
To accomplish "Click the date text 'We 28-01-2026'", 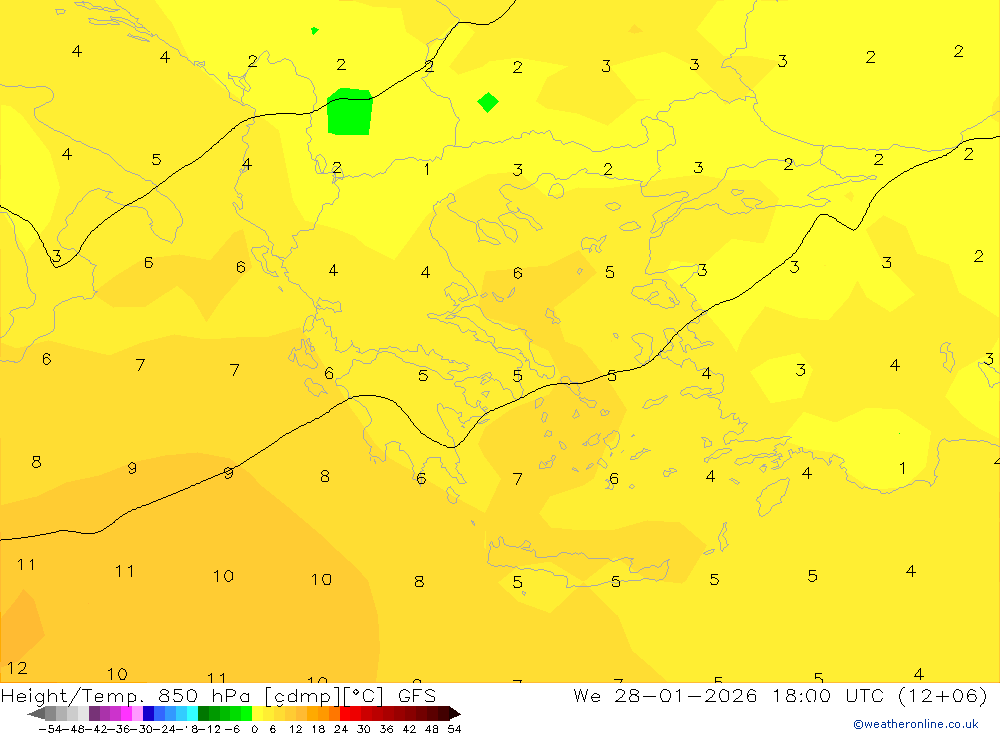I will pos(665,695).
